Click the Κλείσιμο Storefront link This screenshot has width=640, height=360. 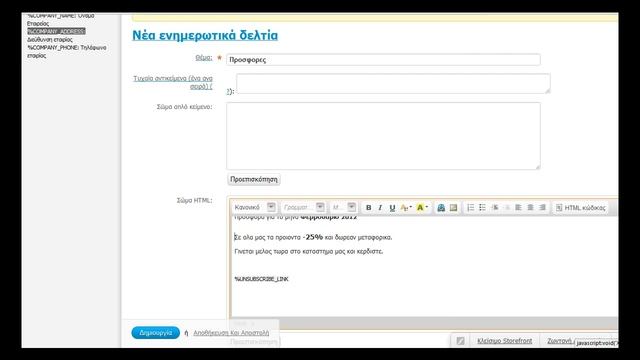tap(504, 340)
